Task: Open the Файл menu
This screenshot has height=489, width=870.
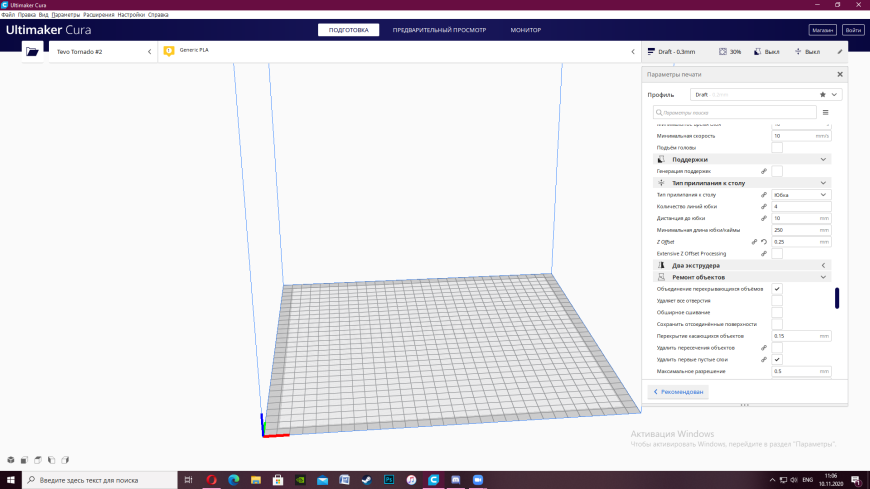Action: click(8, 15)
